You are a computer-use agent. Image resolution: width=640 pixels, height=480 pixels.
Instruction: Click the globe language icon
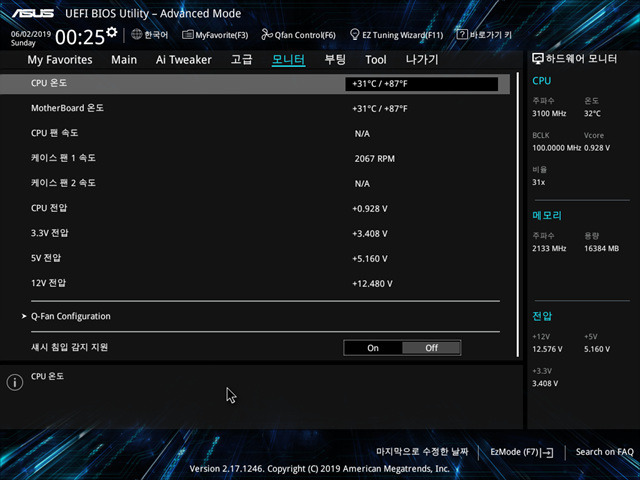pyautogui.click(x=136, y=34)
